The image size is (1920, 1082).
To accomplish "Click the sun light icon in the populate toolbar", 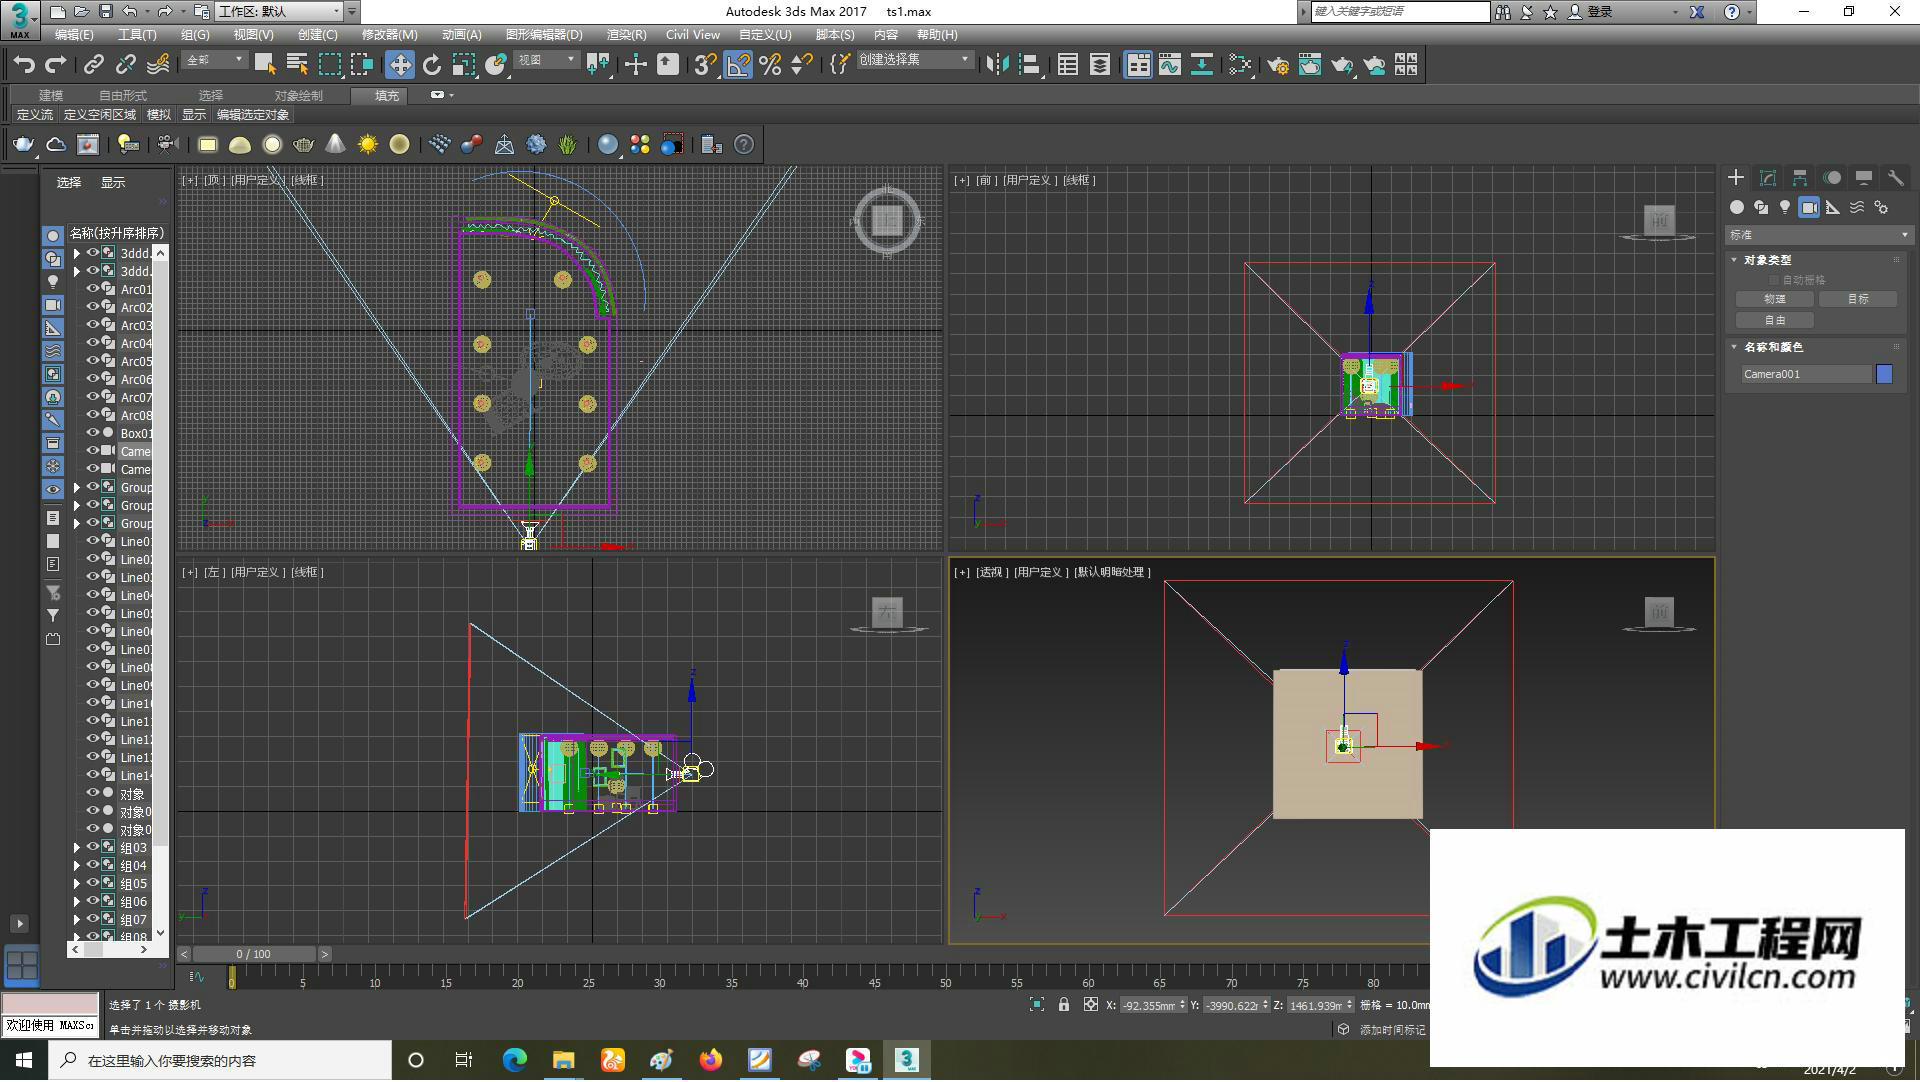I will click(x=368, y=145).
